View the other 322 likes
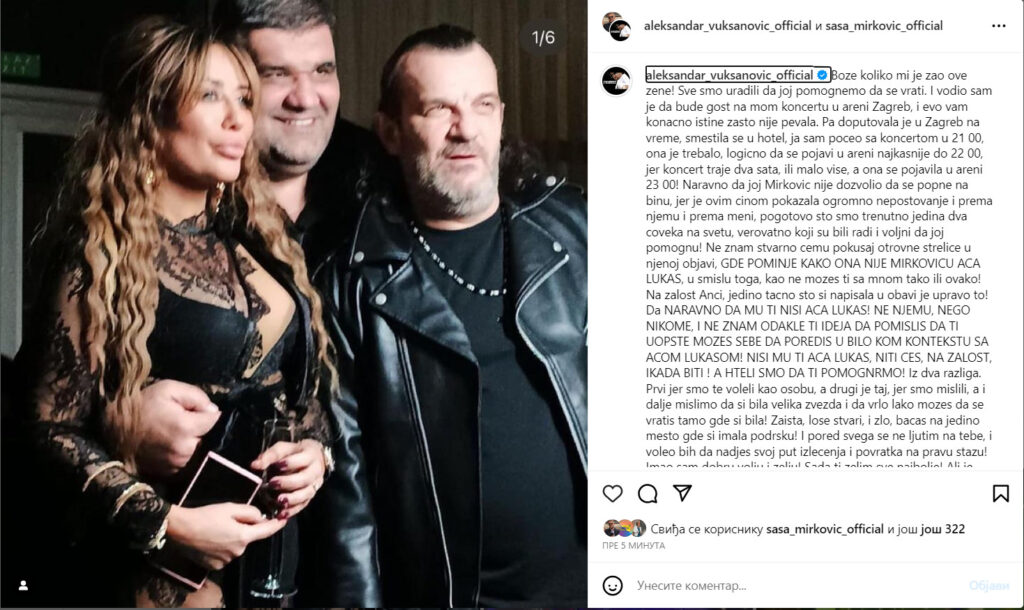 [942, 529]
